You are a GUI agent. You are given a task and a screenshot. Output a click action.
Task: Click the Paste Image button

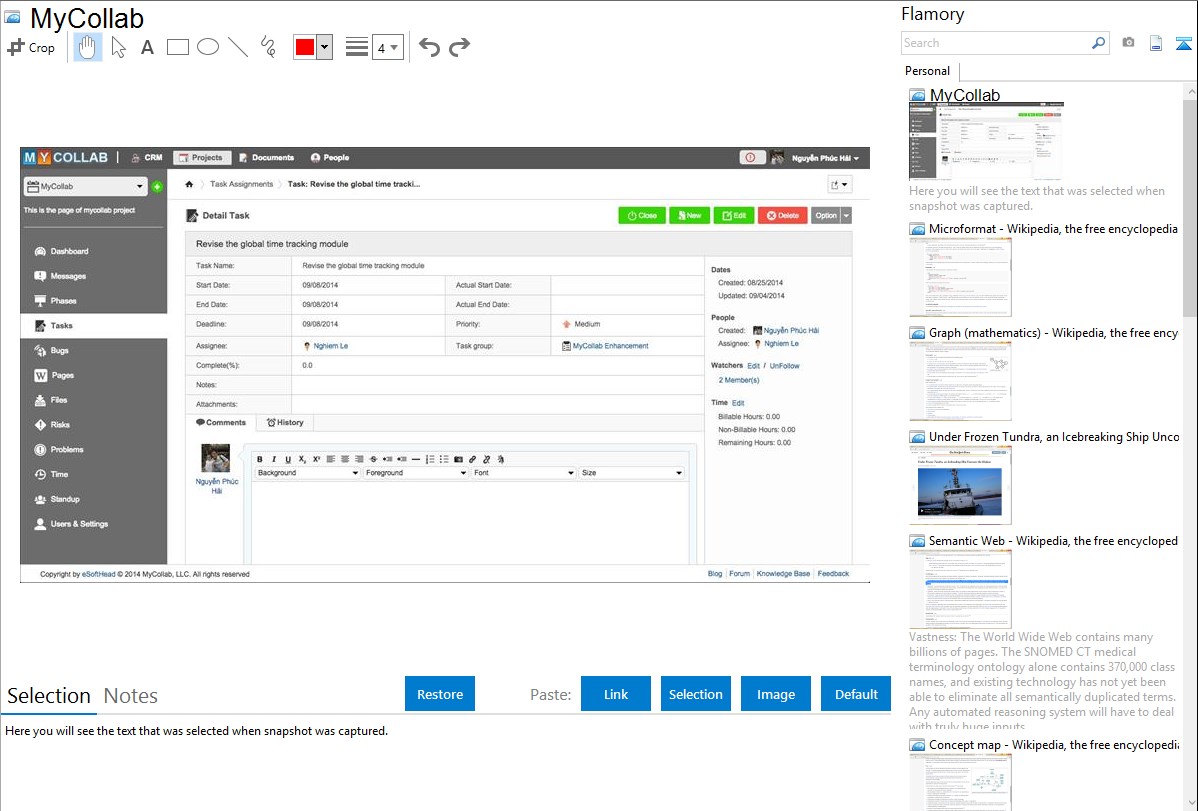(776, 694)
